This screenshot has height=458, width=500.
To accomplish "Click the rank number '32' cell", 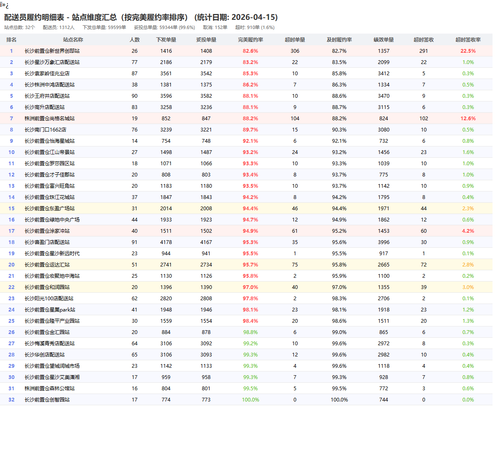I will click(x=11, y=400).
